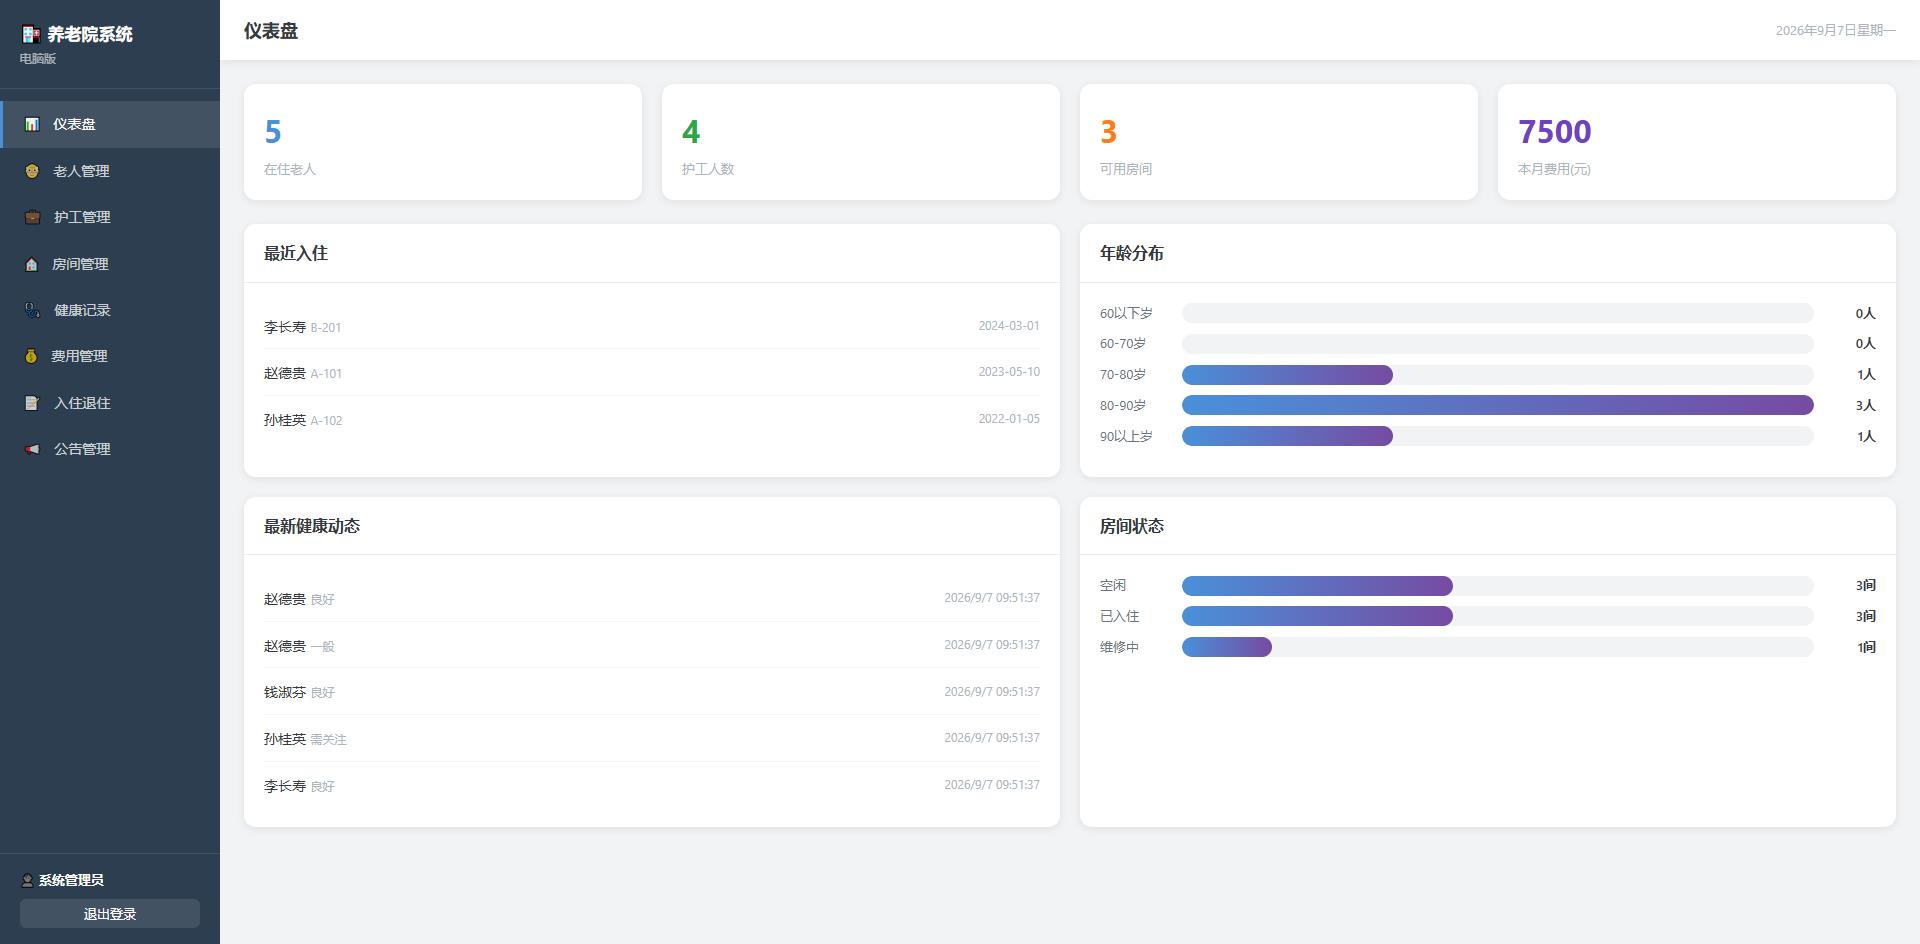Click the 公告管理 megaphone icon
The height and width of the screenshot is (944, 1920).
(x=32, y=449)
